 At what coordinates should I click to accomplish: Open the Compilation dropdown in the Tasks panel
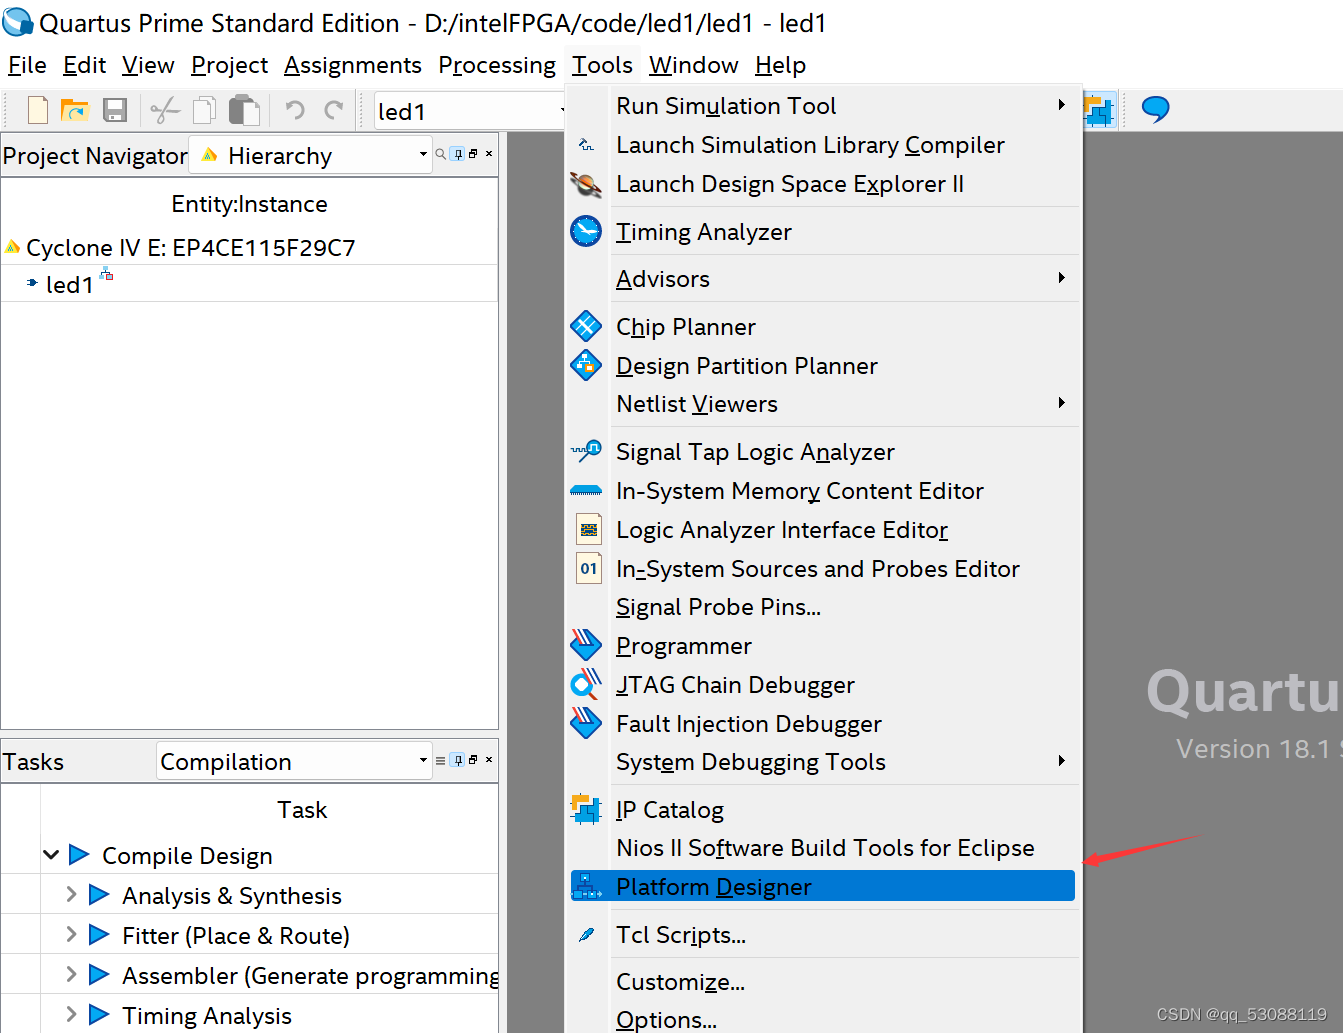pyautogui.click(x=294, y=761)
